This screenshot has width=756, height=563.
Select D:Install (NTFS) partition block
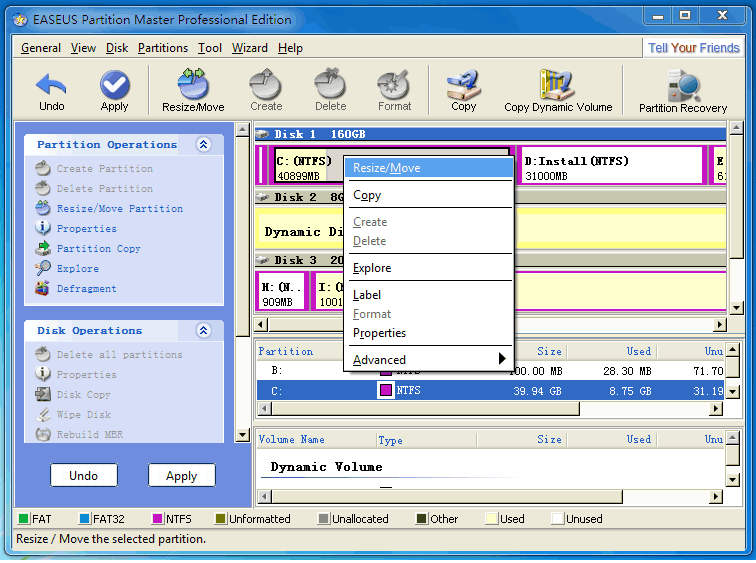click(x=612, y=165)
